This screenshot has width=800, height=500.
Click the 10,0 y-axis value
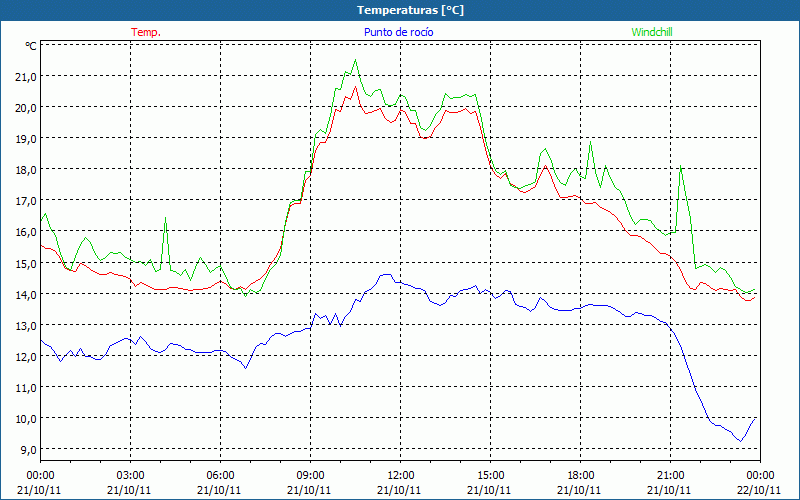click(27, 418)
